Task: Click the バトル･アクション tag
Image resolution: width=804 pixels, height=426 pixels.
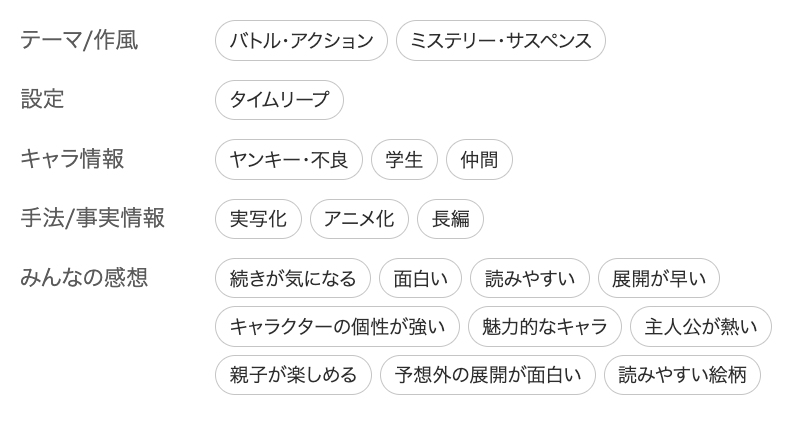Action: point(301,40)
